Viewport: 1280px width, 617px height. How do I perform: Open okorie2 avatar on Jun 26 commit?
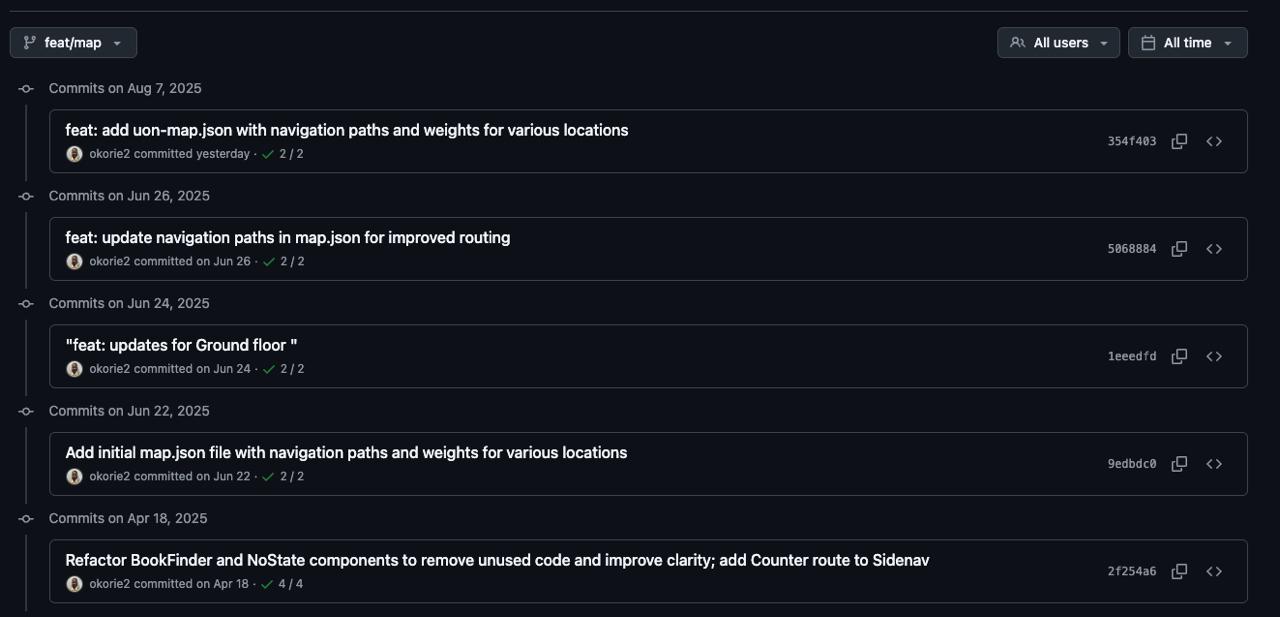coord(74,261)
